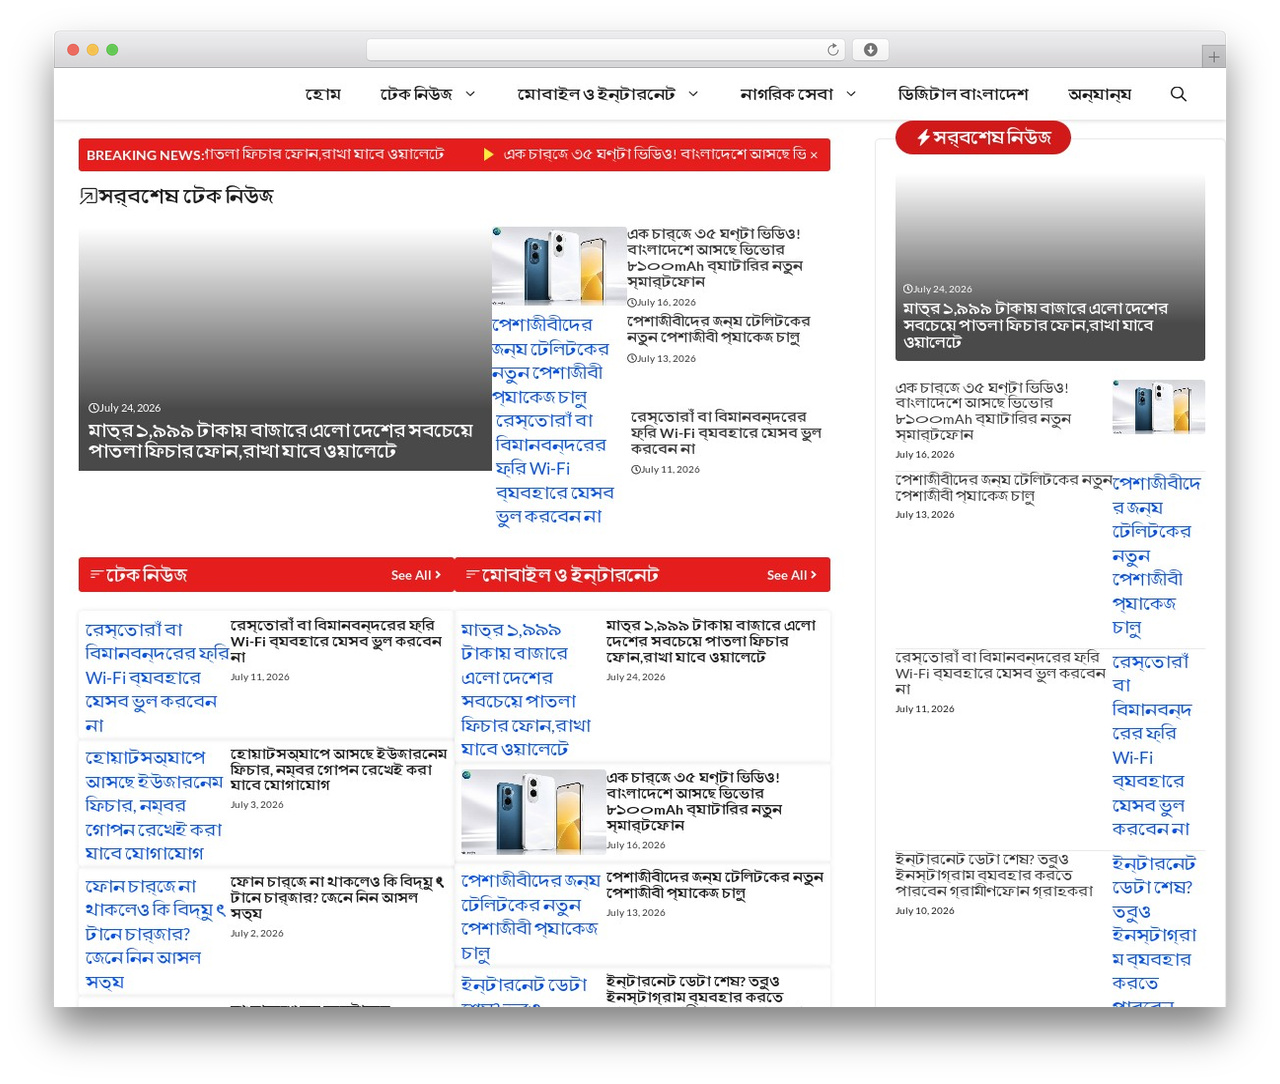
Task: Click the July 24, 2026 date on large featured card
Action: (x=125, y=408)
